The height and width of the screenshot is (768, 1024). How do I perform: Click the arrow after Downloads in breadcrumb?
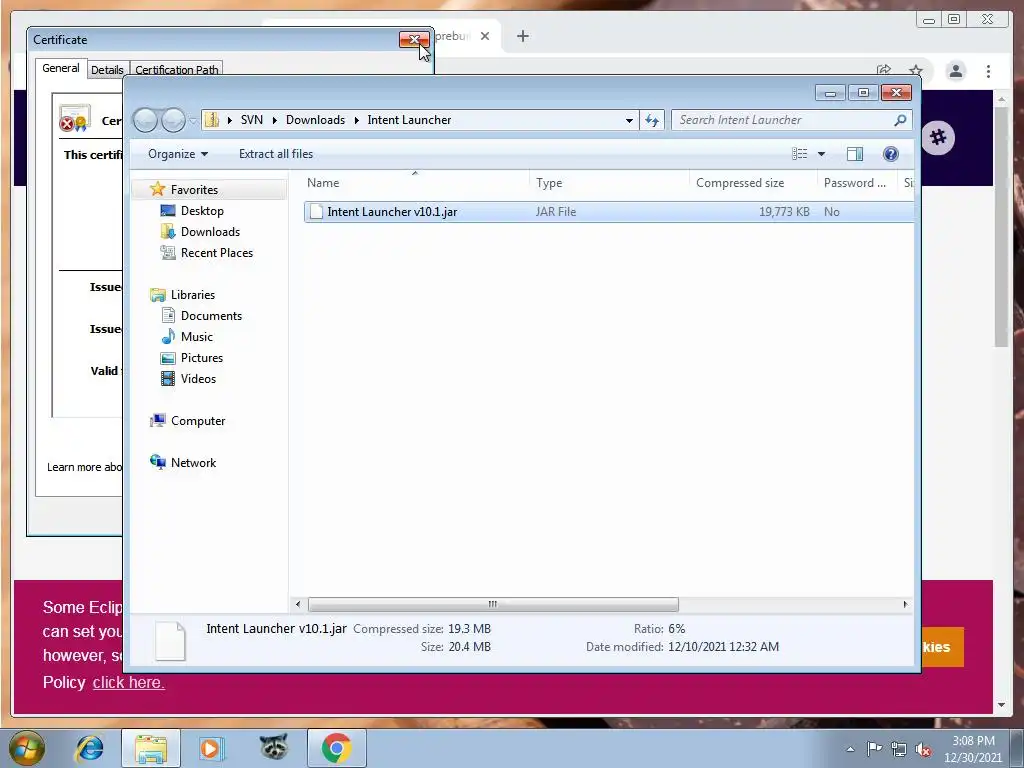coord(357,120)
